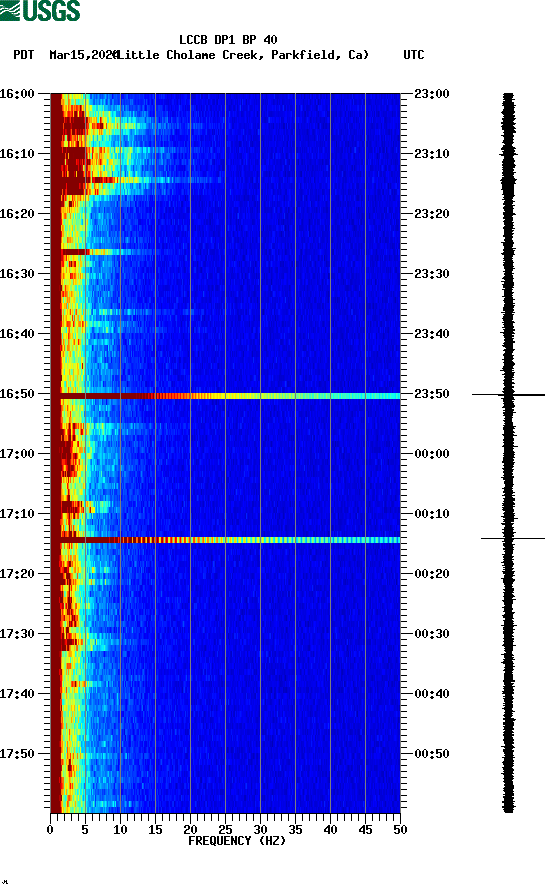Viewport: 552px width, 893px height.
Task: Click the 'FREQUENCY (HZ)' axis title
Action: (237, 841)
